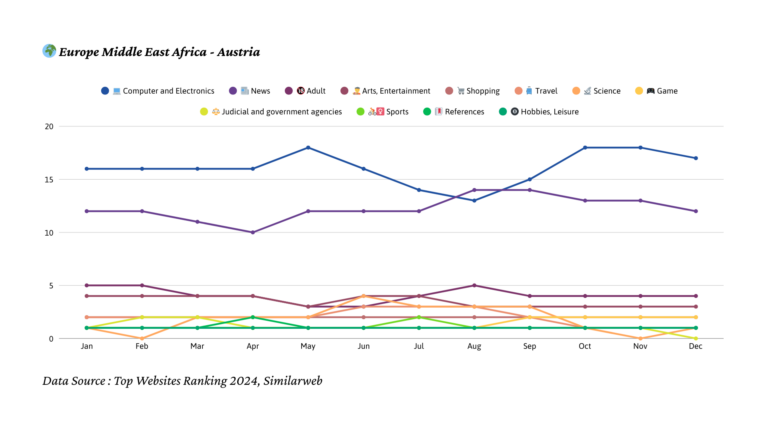
Task: Click the luggage icon beside Travel
Action: point(529,91)
